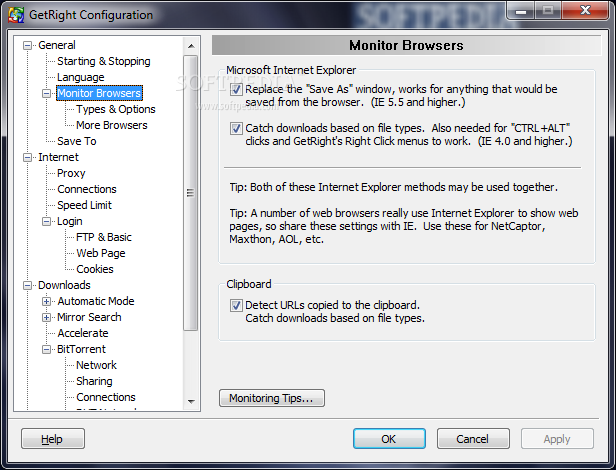Click the Help button
The width and height of the screenshot is (616, 470).
(53, 439)
